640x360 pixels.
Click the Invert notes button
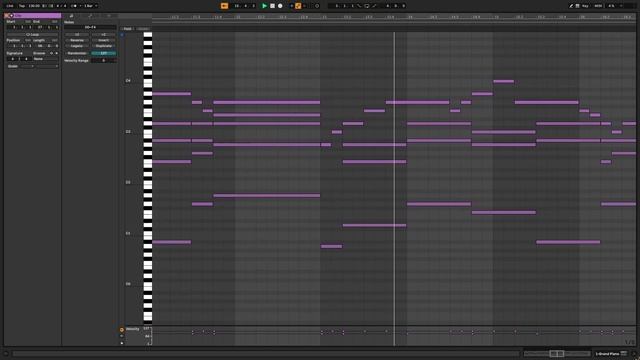coord(104,40)
